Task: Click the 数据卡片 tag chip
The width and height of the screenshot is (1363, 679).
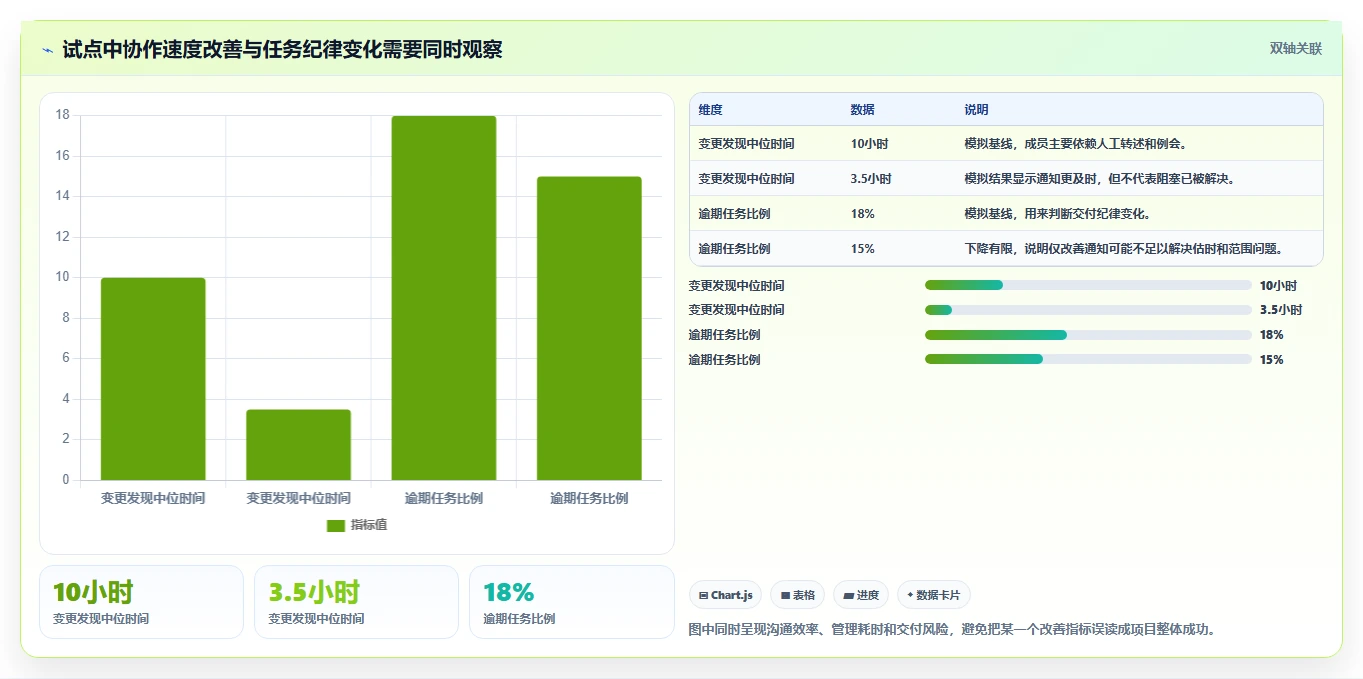Action: (x=934, y=595)
